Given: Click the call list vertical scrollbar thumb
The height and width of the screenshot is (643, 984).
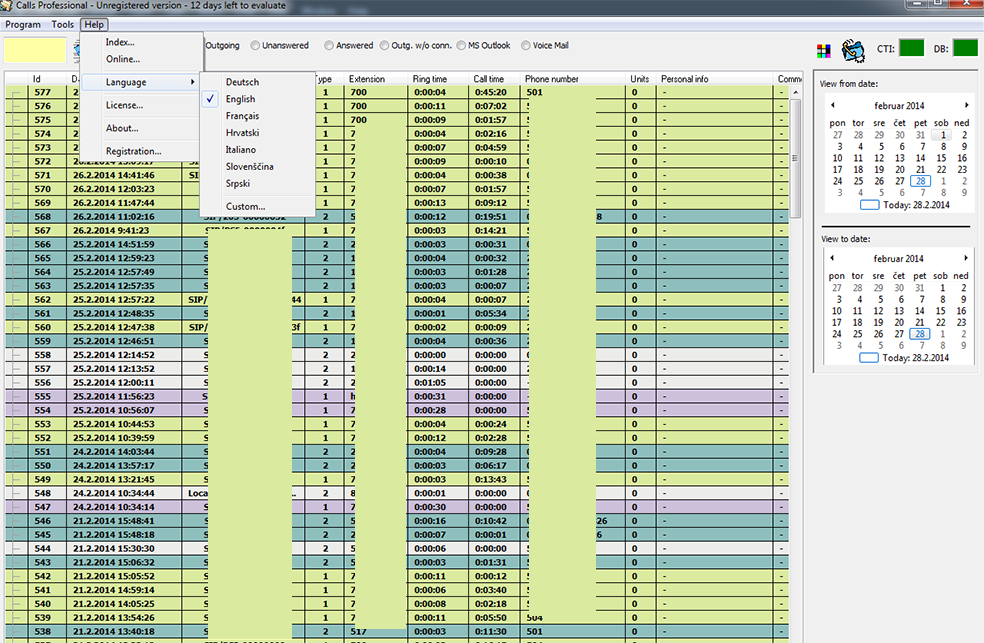Looking at the screenshot, I should (x=795, y=158).
